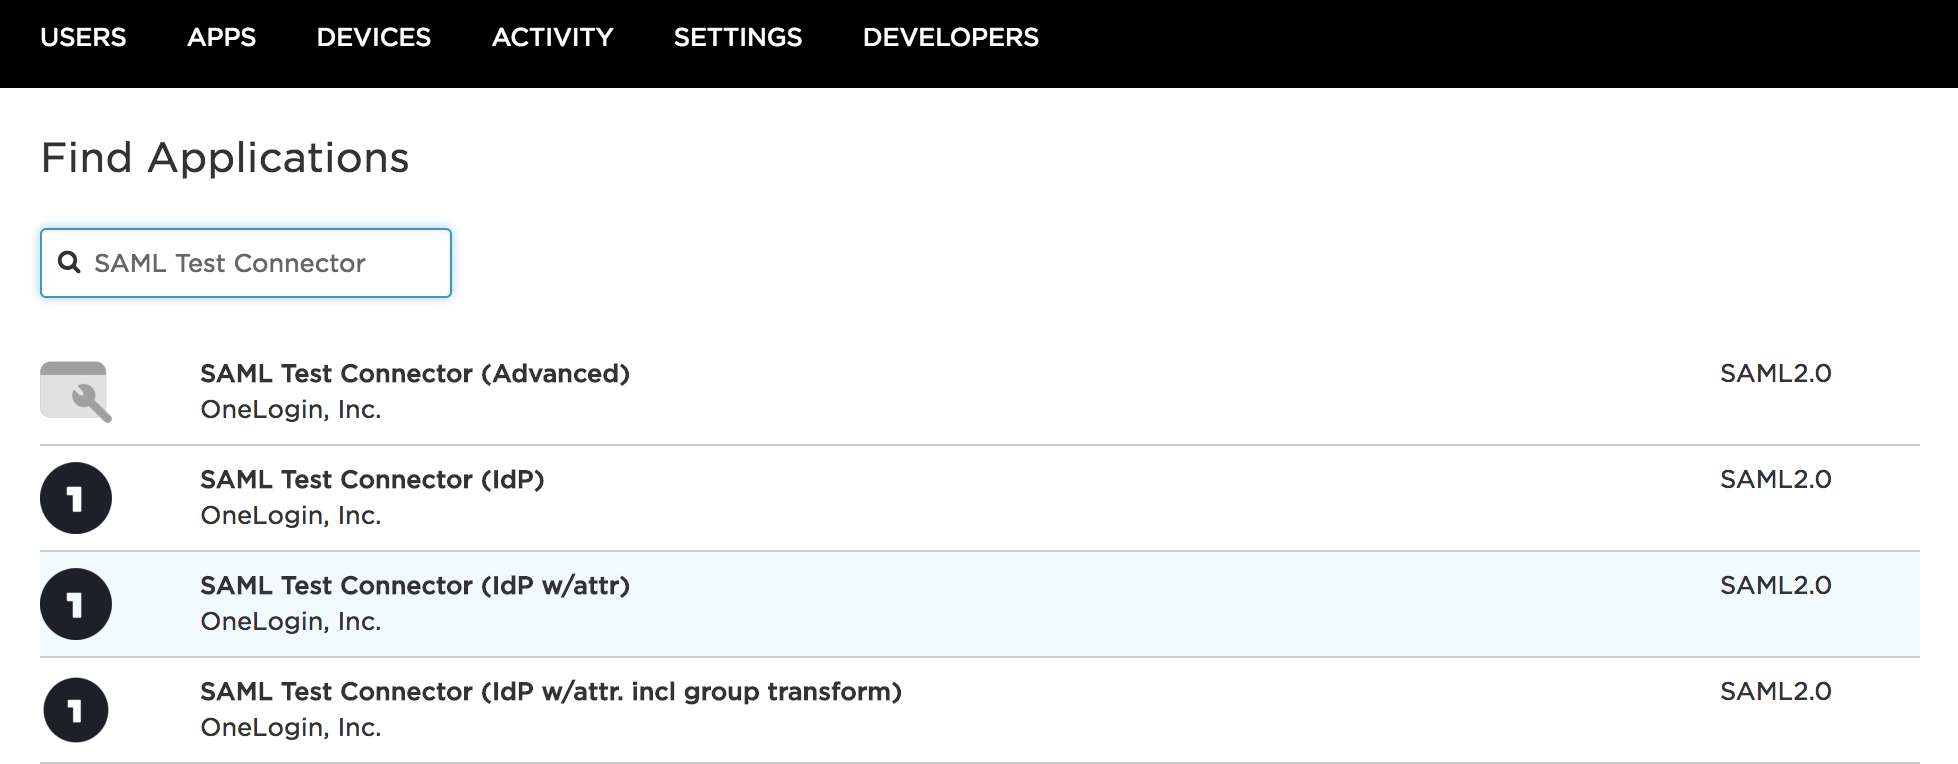
Task: Click SAML2.0 label on the group transform row
Action: pyautogui.click(x=1775, y=691)
